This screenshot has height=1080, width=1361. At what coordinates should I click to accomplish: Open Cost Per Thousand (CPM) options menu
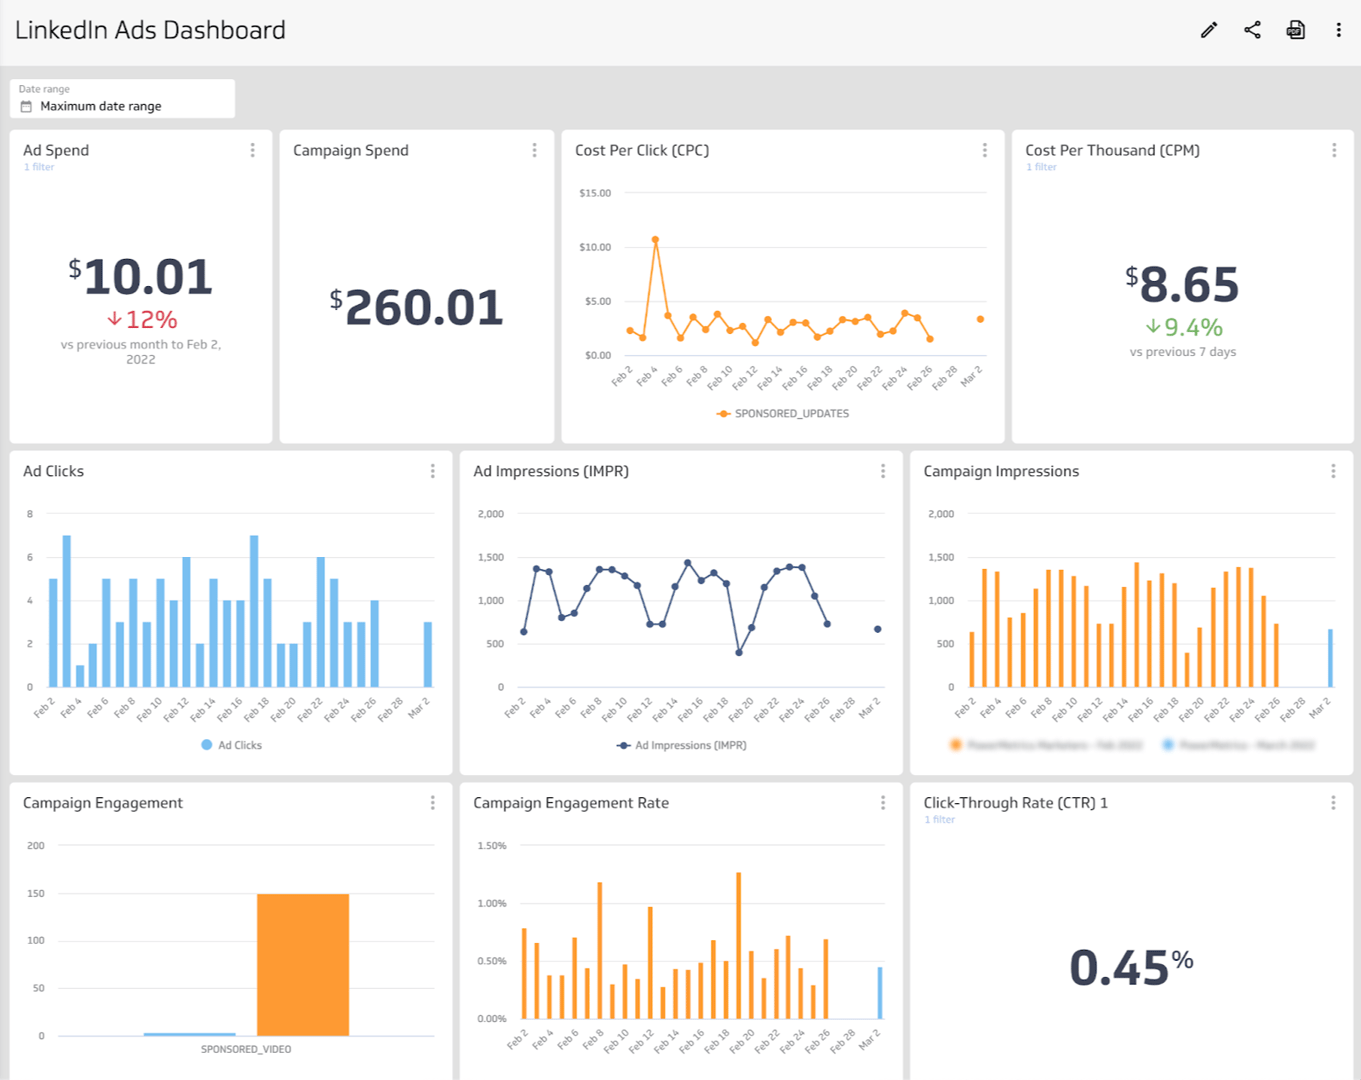click(1333, 150)
